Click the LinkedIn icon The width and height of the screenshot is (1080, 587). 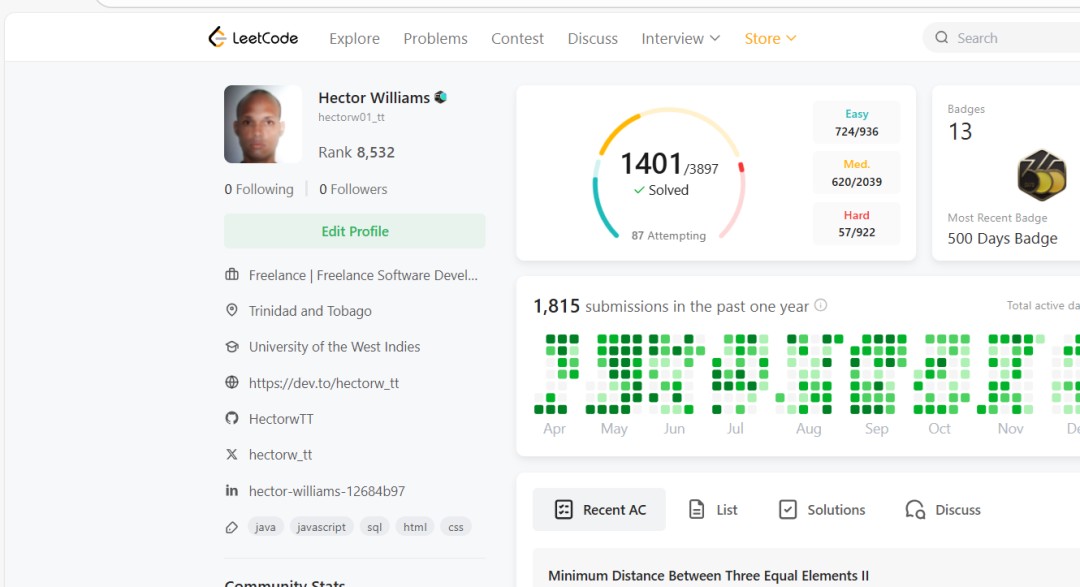point(232,491)
